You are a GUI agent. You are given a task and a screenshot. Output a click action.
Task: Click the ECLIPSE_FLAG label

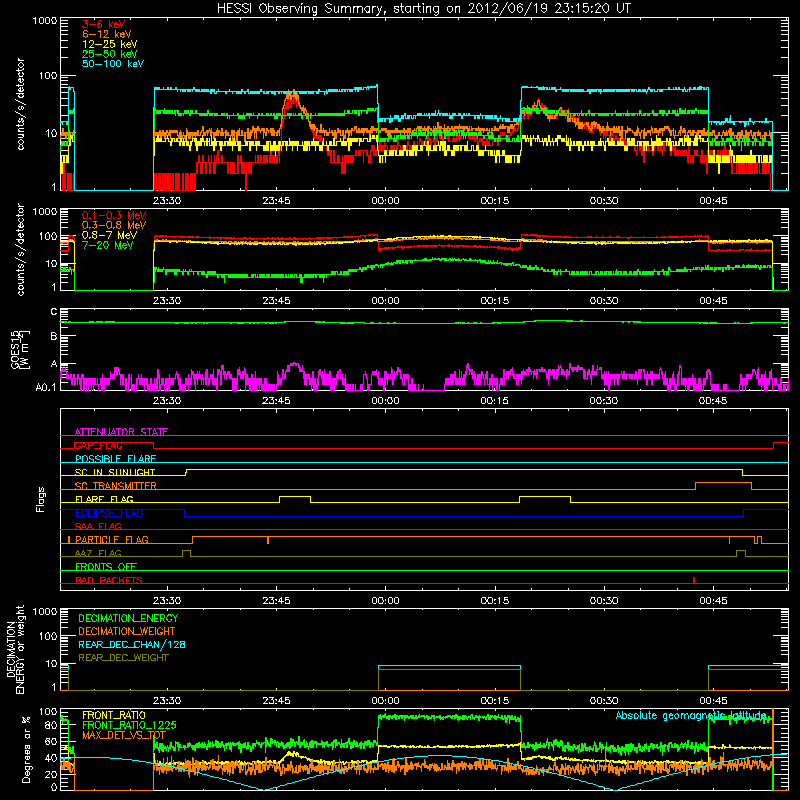pyautogui.click(x=109, y=513)
